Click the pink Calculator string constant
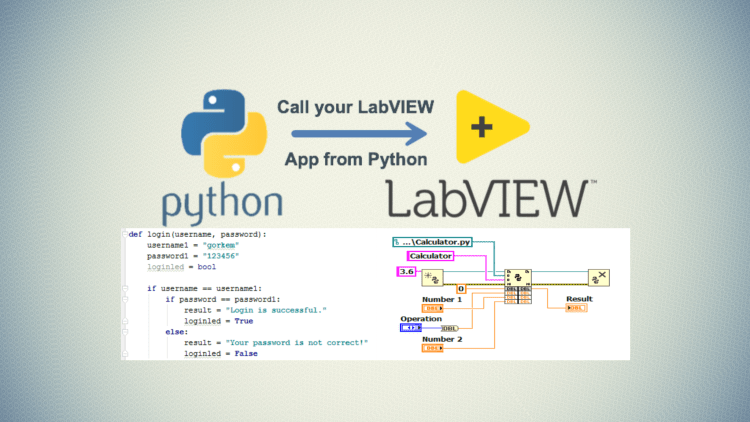 click(x=430, y=256)
